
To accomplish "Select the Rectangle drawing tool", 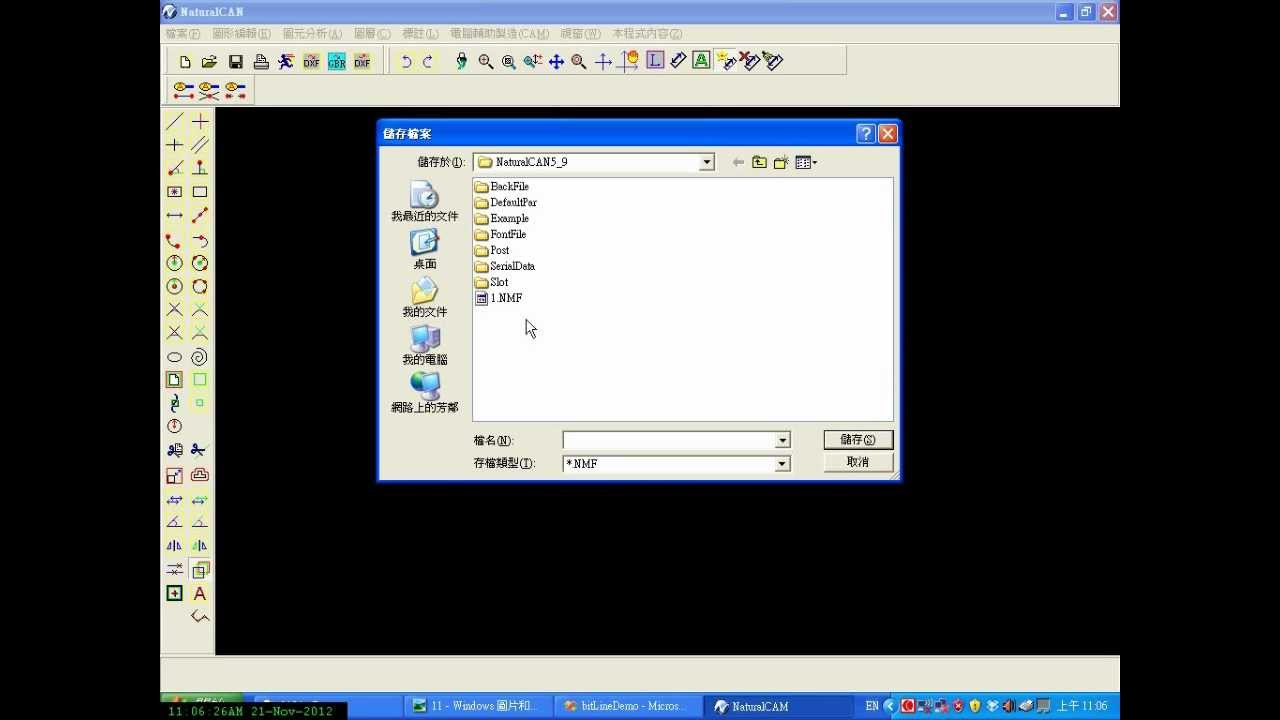I will point(200,192).
